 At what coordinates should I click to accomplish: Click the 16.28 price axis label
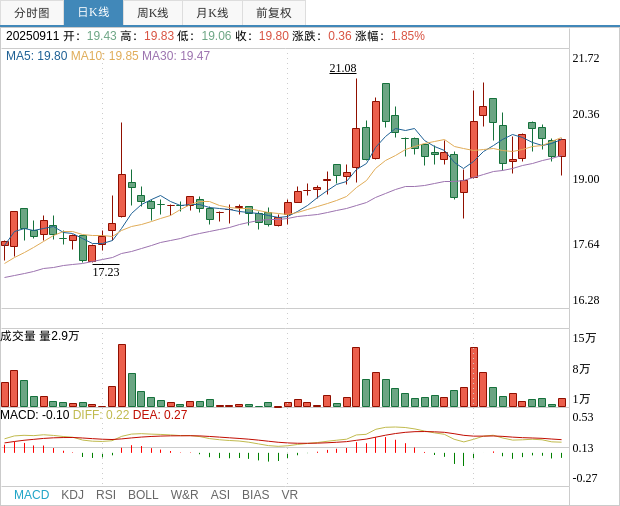click(586, 300)
